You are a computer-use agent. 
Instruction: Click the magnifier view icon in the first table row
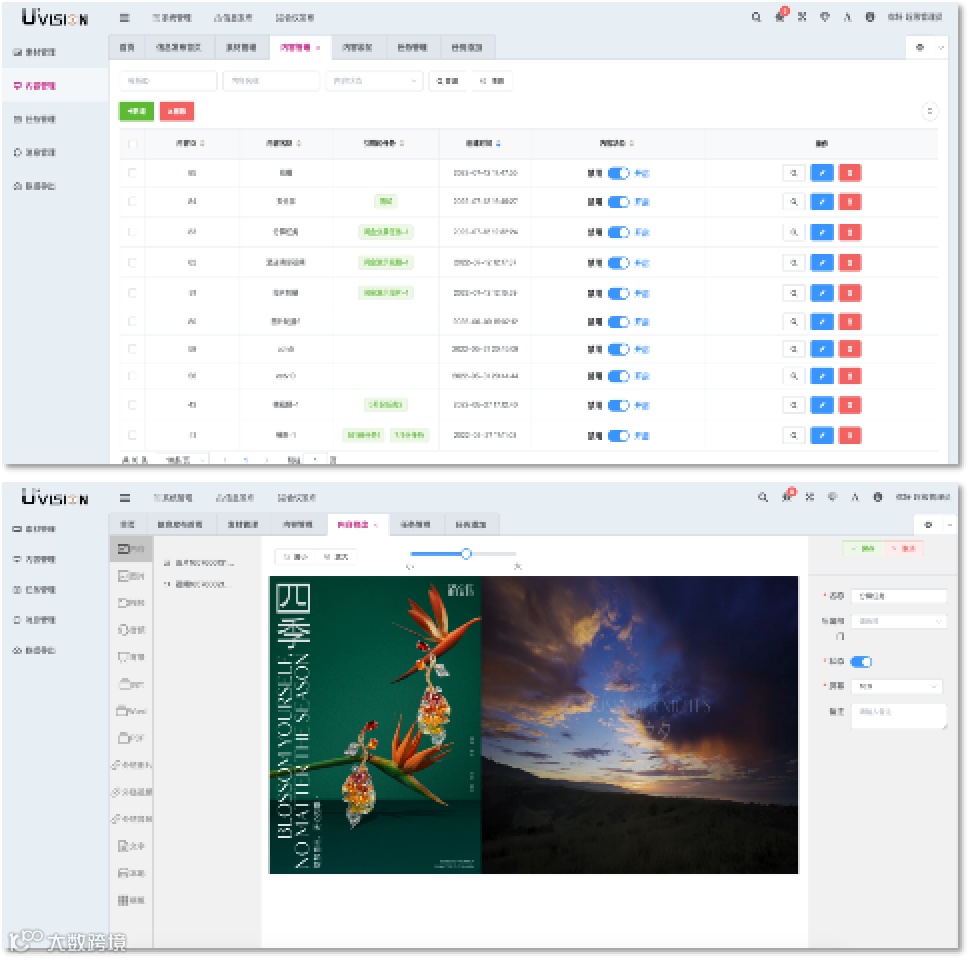click(x=793, y=173)
